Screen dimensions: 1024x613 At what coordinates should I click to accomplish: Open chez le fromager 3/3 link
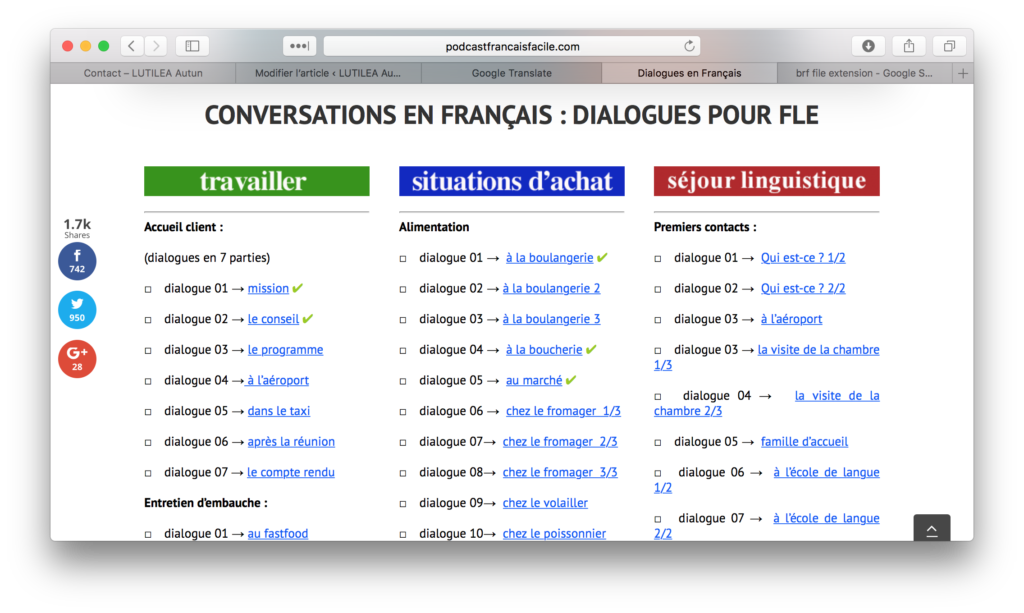(560, 472)
